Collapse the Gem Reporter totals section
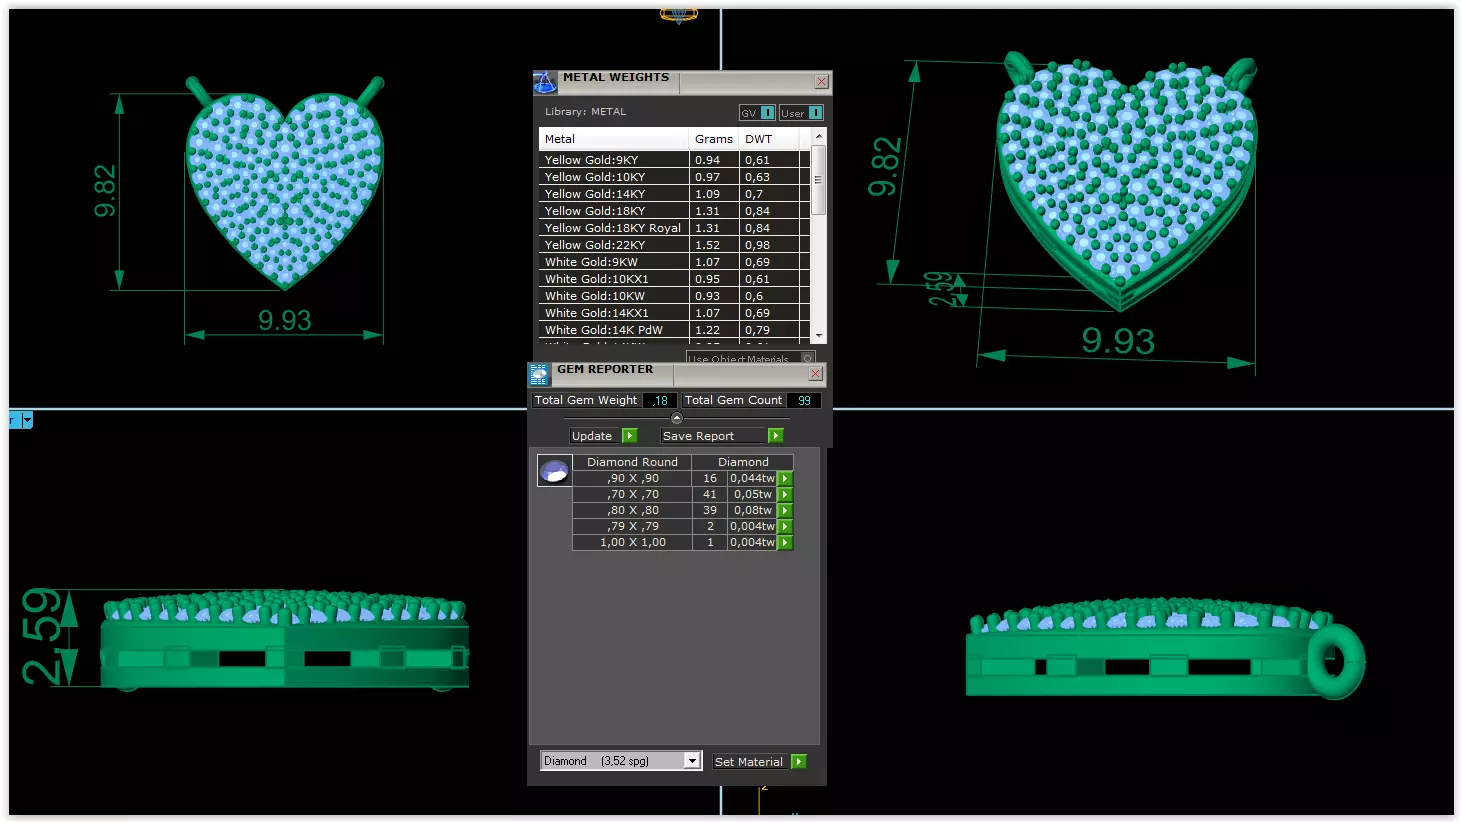This screenshot has height=823, width=1462. pos(677,418)
